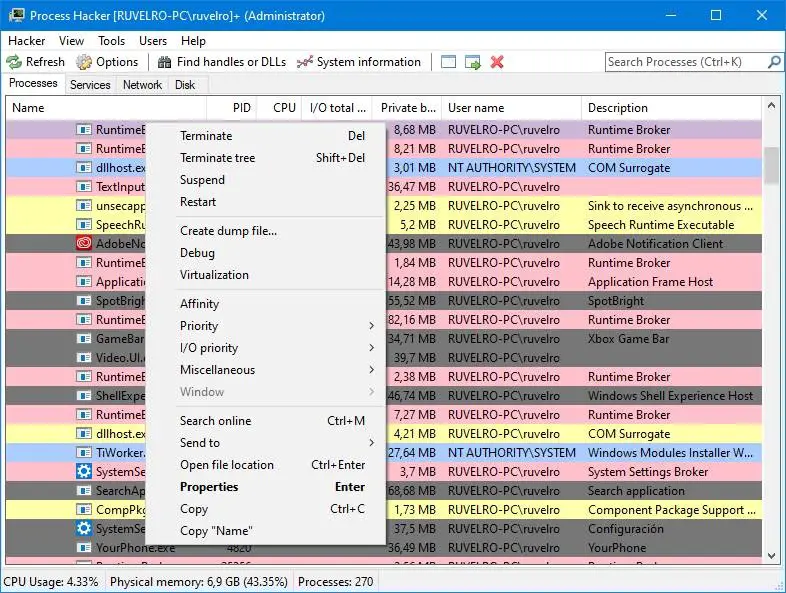Click the SpotBright process icon

pos(84,301)
